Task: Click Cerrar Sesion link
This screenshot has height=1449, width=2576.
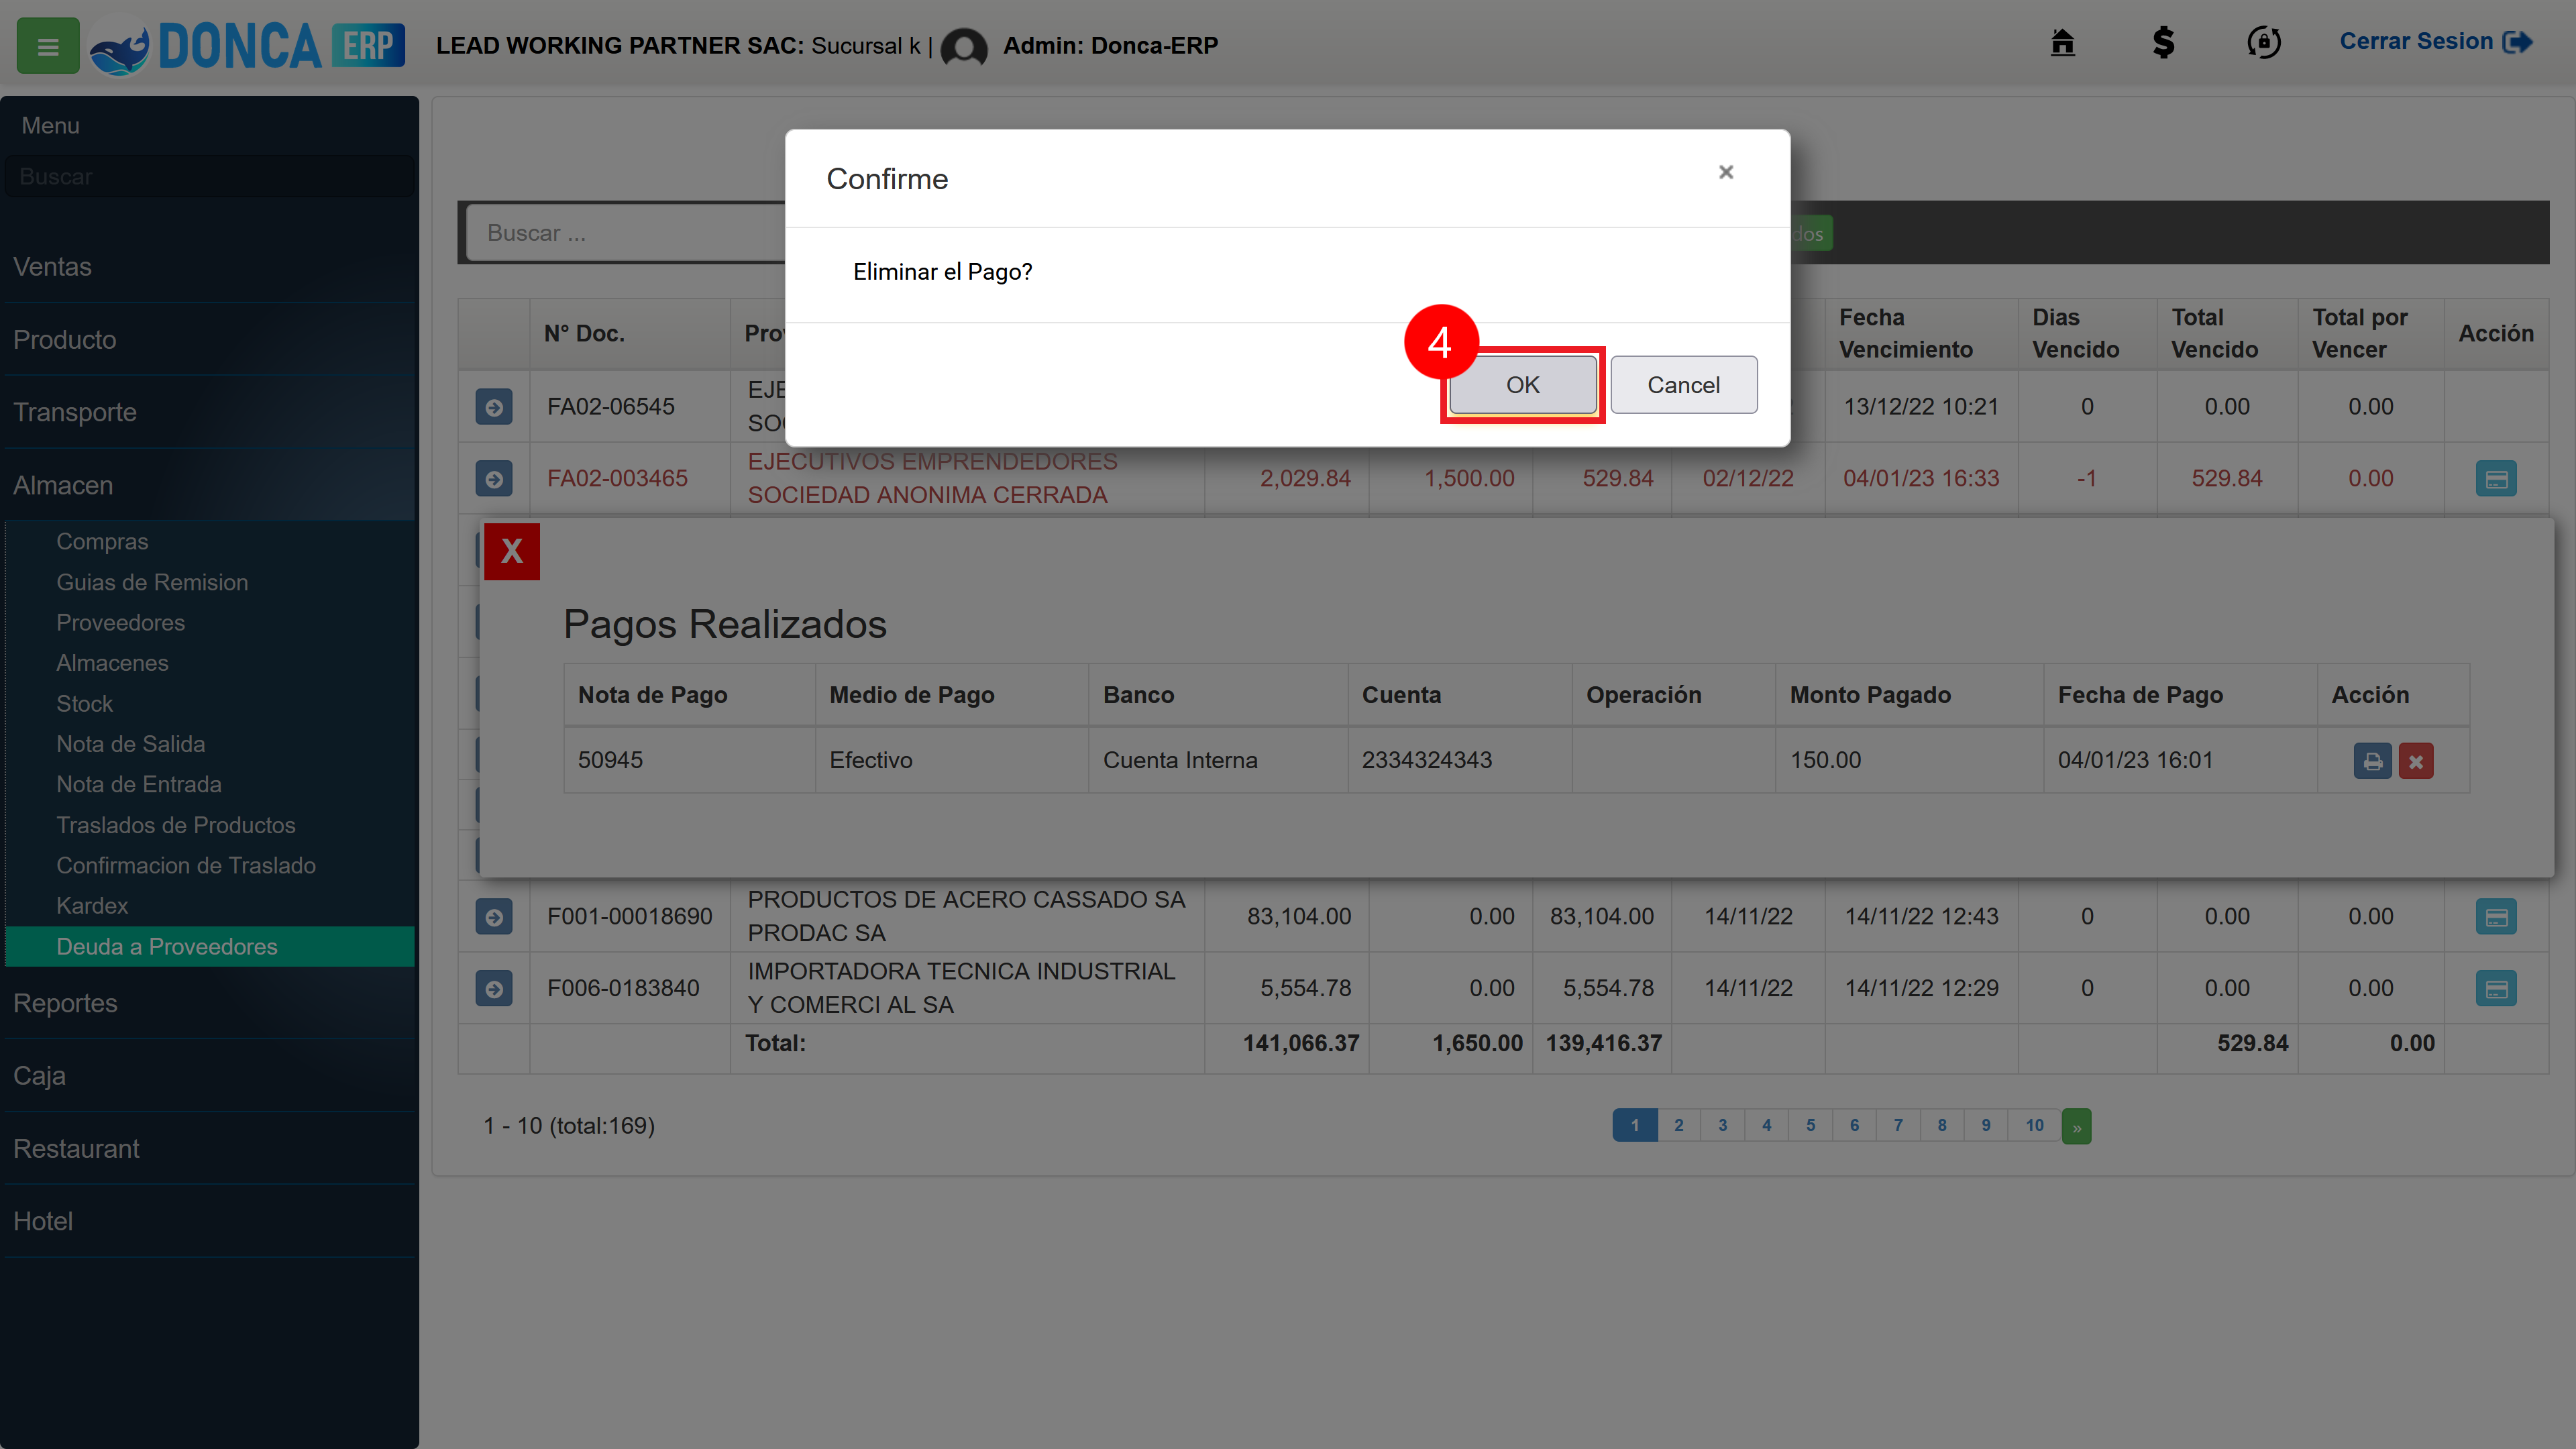Action: tap(2435, 42)
